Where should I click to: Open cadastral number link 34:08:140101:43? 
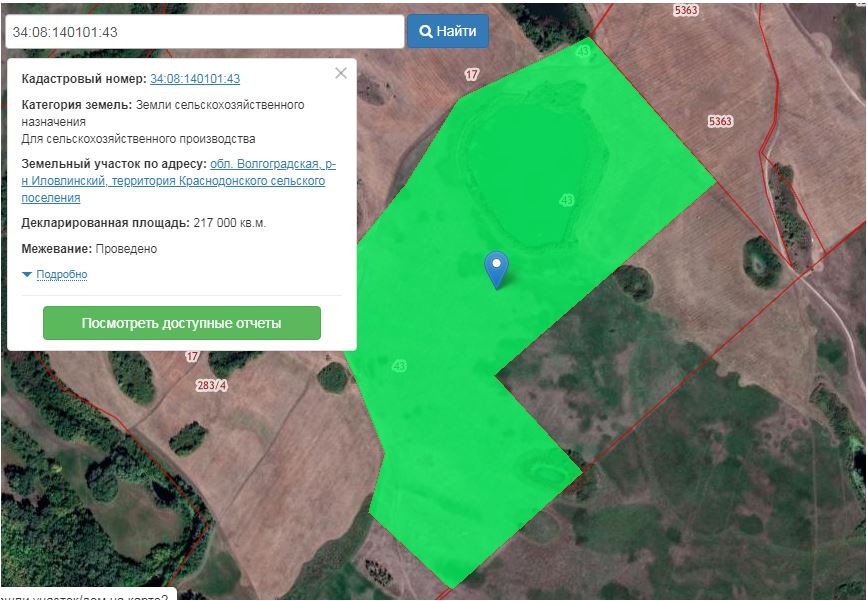(x=194, y=79)
